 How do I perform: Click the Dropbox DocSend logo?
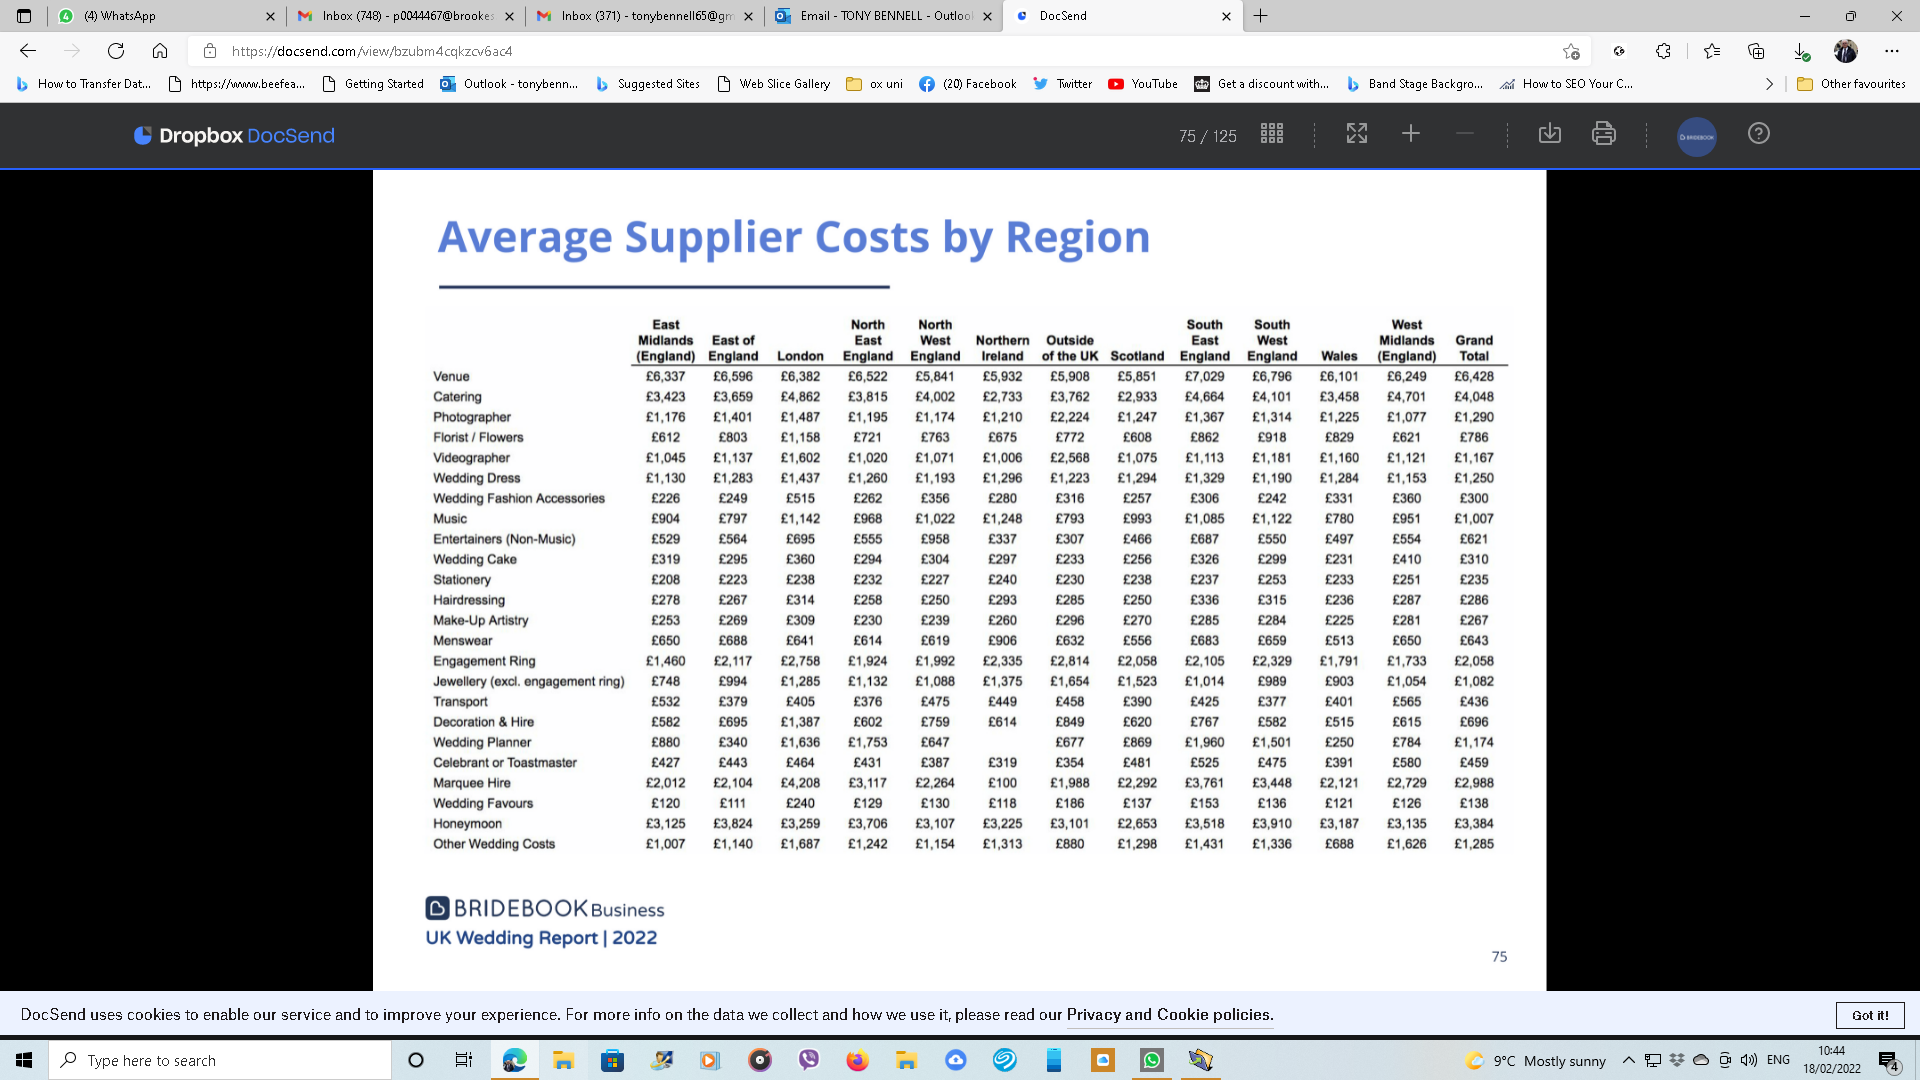pyautogui.click(x=234, y=136)
